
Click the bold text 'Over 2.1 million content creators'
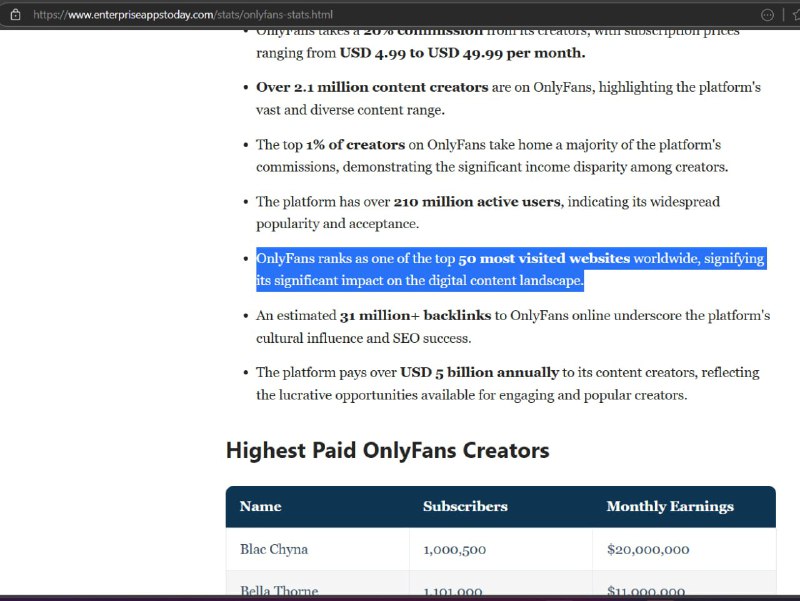pyautogui.click(x=372, y=87)
